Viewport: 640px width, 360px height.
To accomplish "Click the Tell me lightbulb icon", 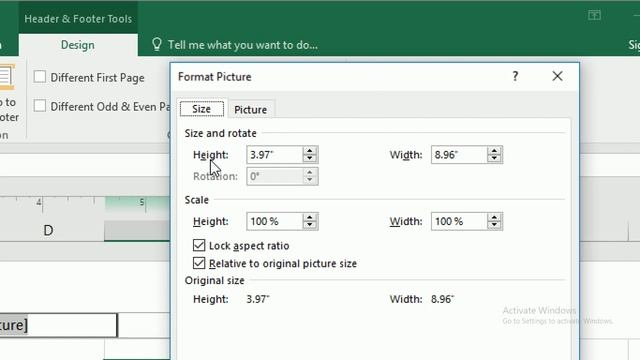I will click(x=157, y=44).
